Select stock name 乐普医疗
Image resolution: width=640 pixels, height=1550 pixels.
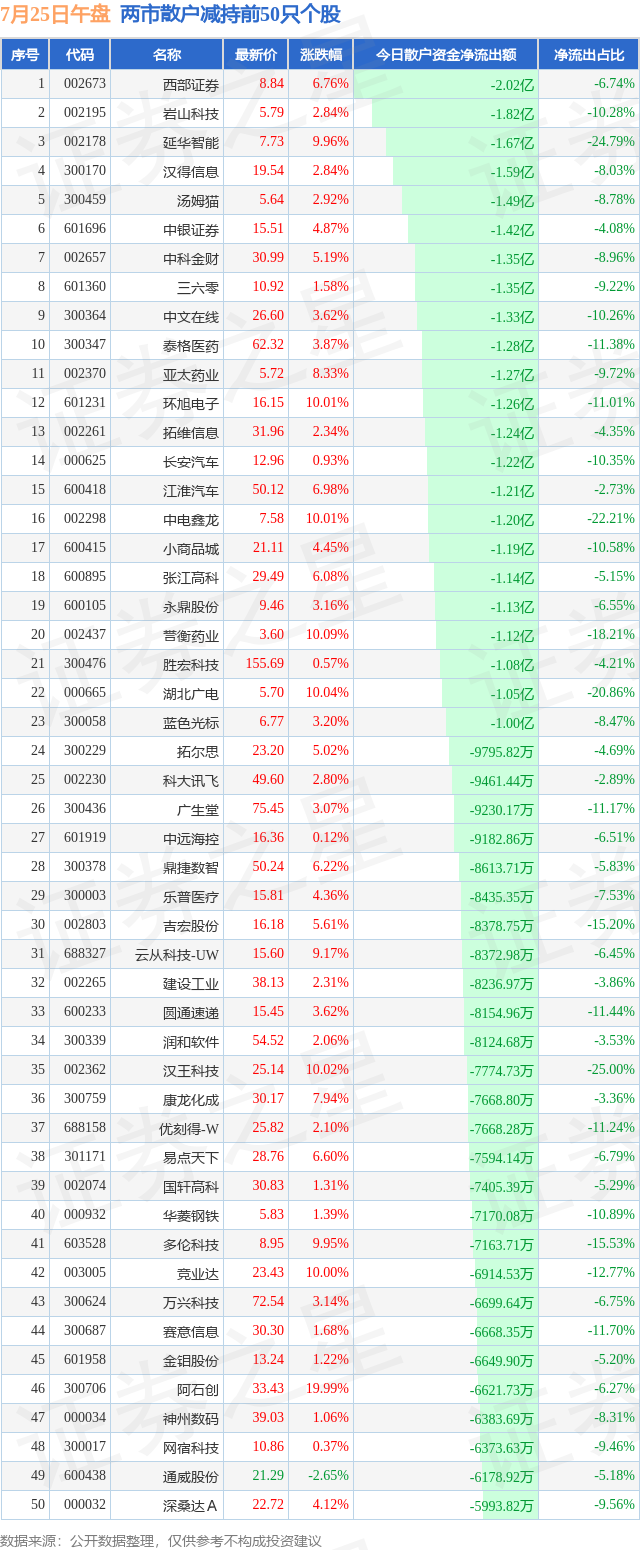click(191, 896)
